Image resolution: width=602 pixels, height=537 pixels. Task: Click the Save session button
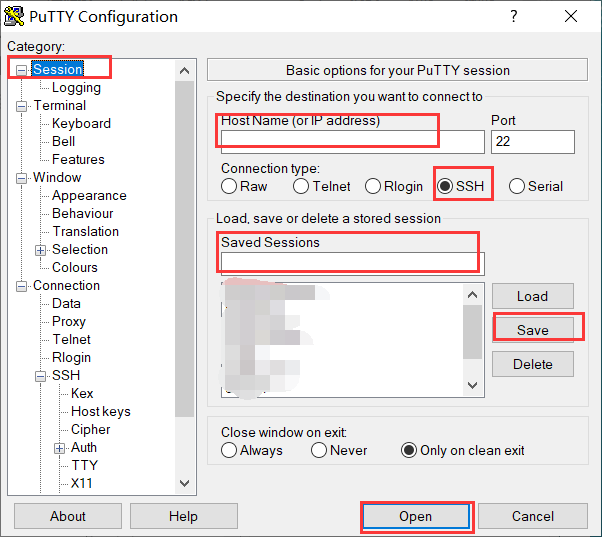pos(533,330)
